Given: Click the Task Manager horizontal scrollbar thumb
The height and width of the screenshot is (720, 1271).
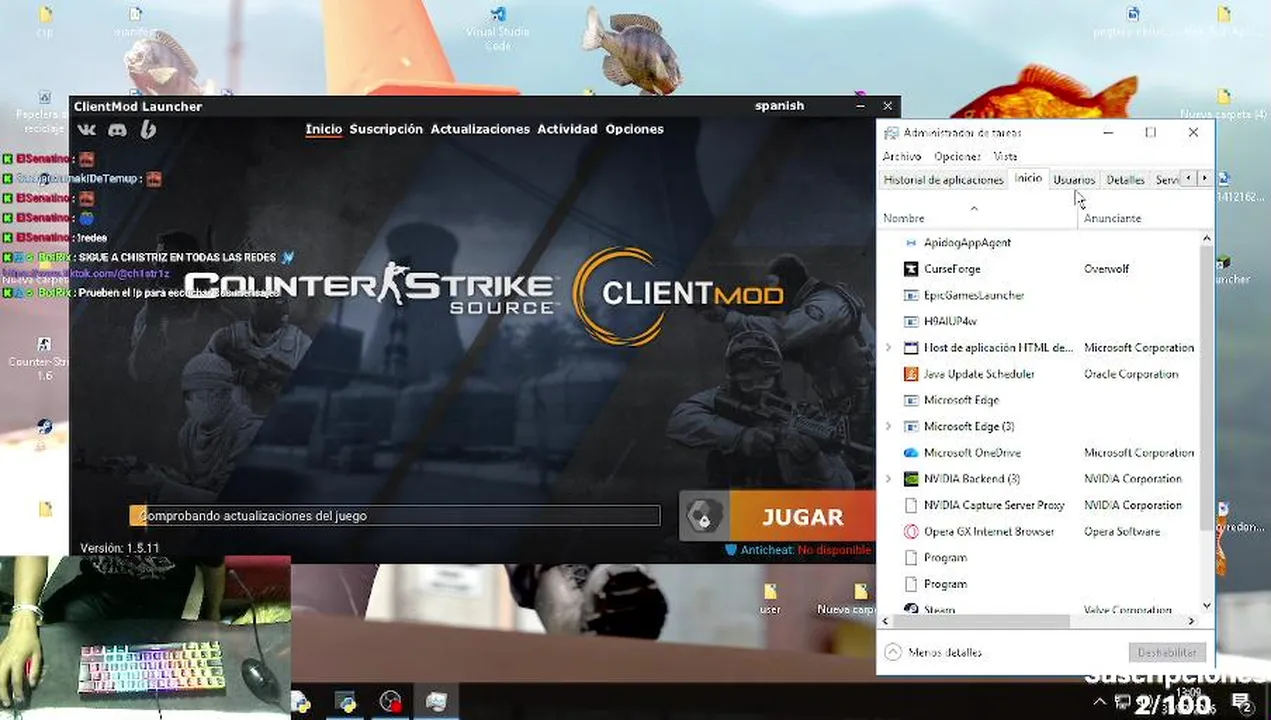Looking at the screenshot, I should click(980, 622).
